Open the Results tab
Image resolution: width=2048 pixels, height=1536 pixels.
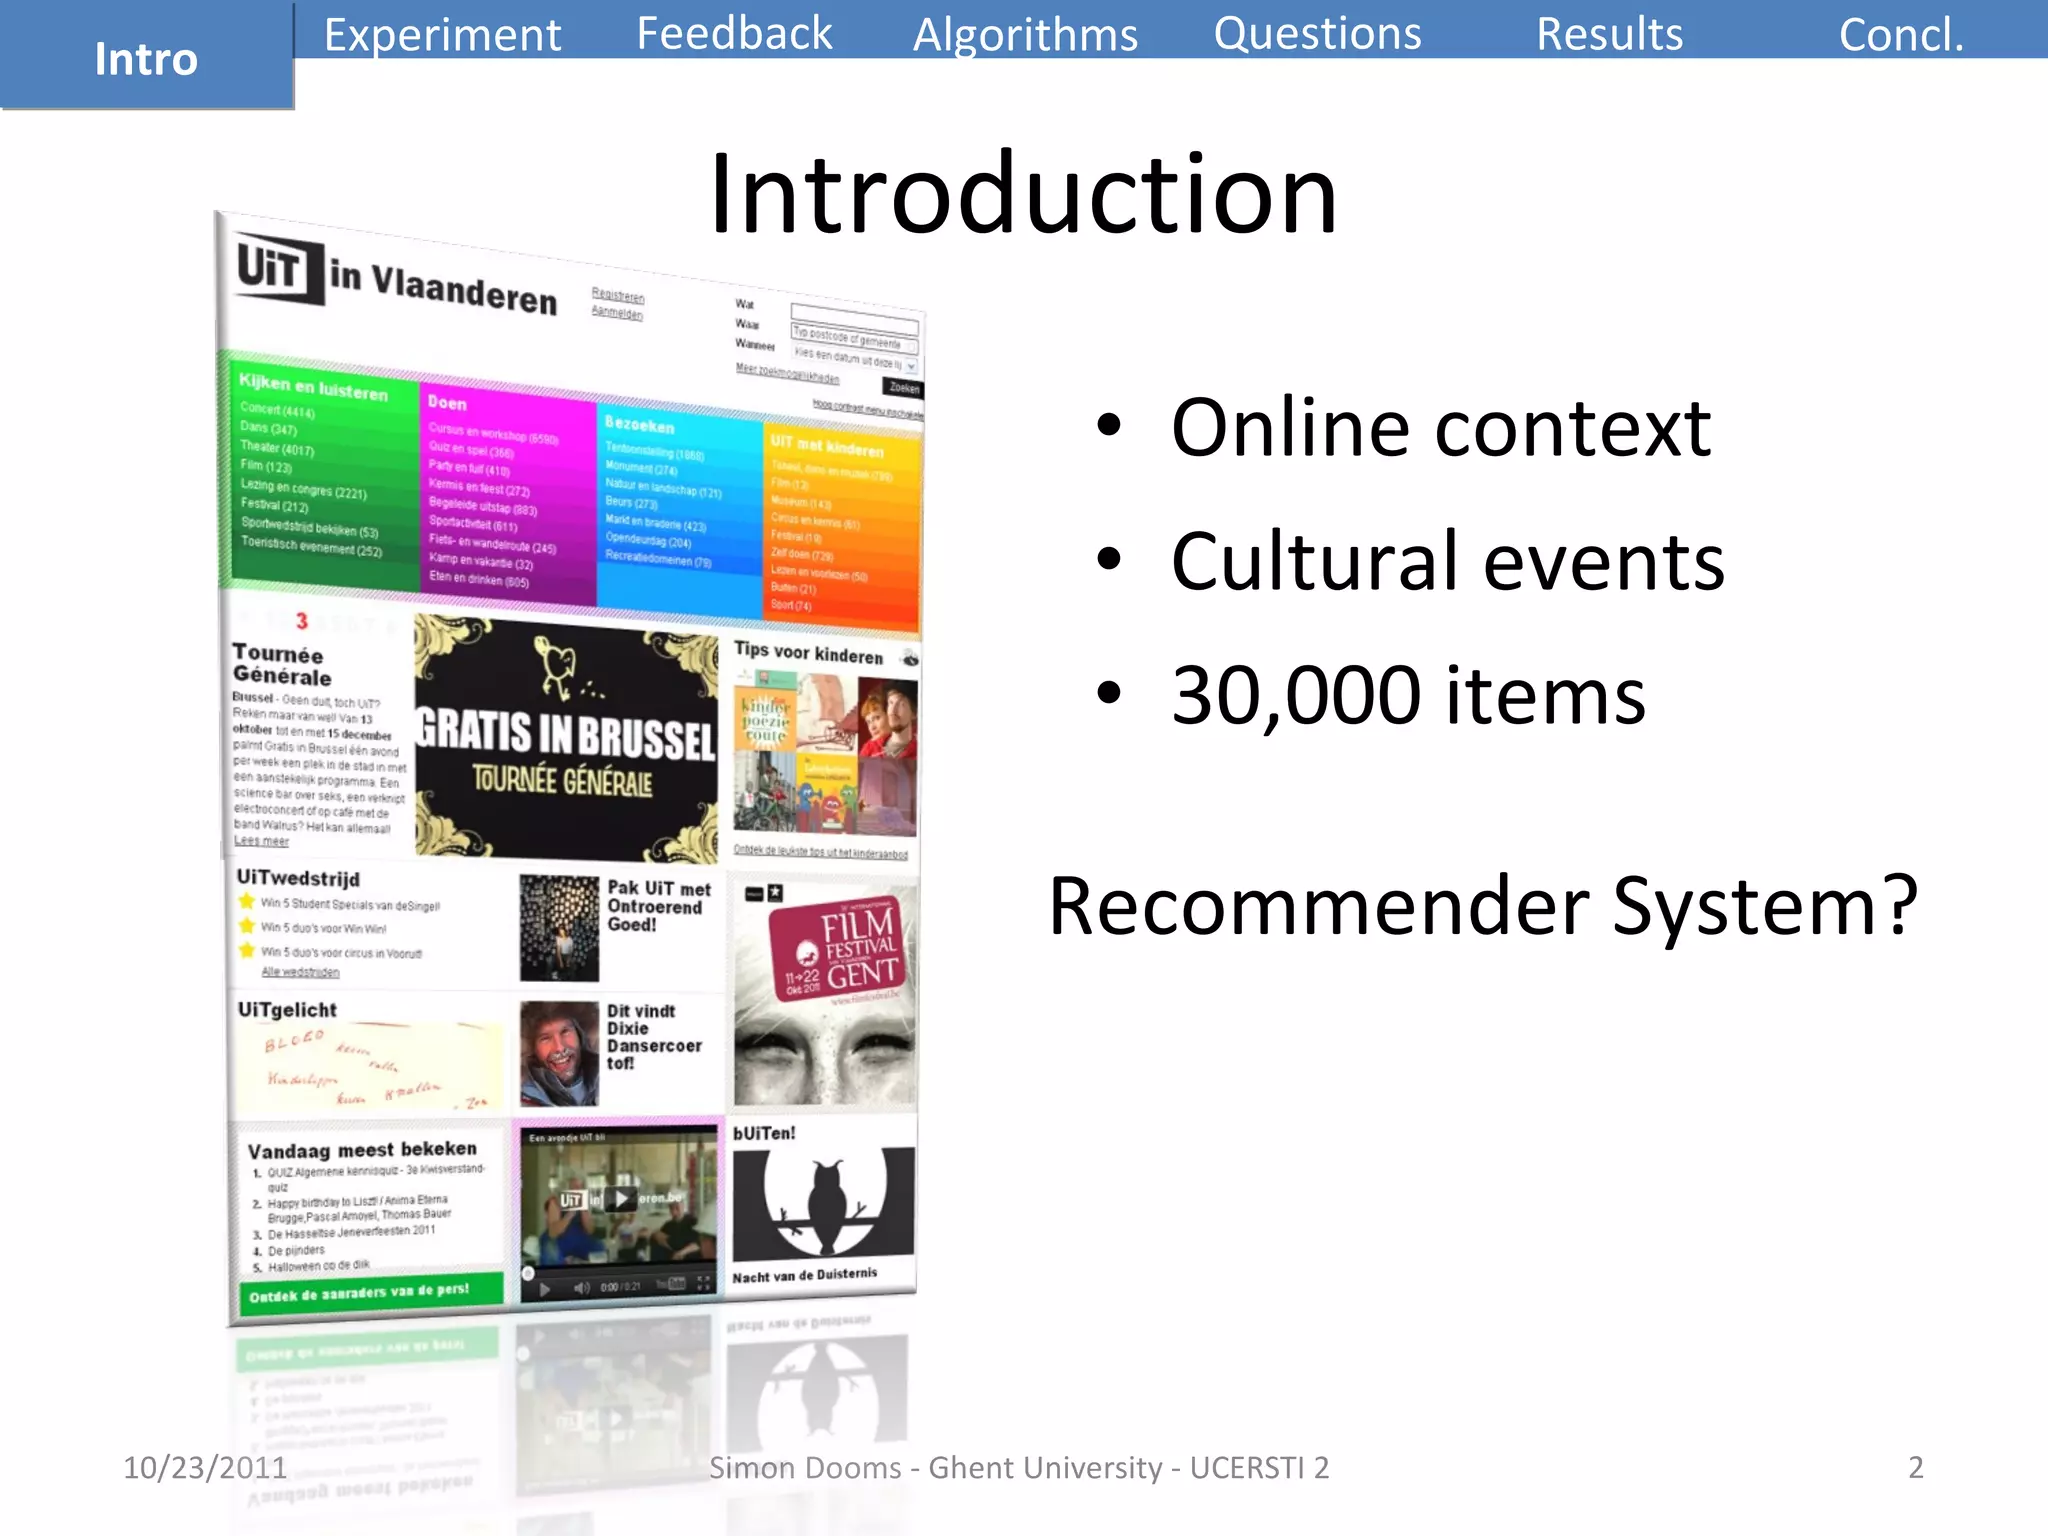1609,34
